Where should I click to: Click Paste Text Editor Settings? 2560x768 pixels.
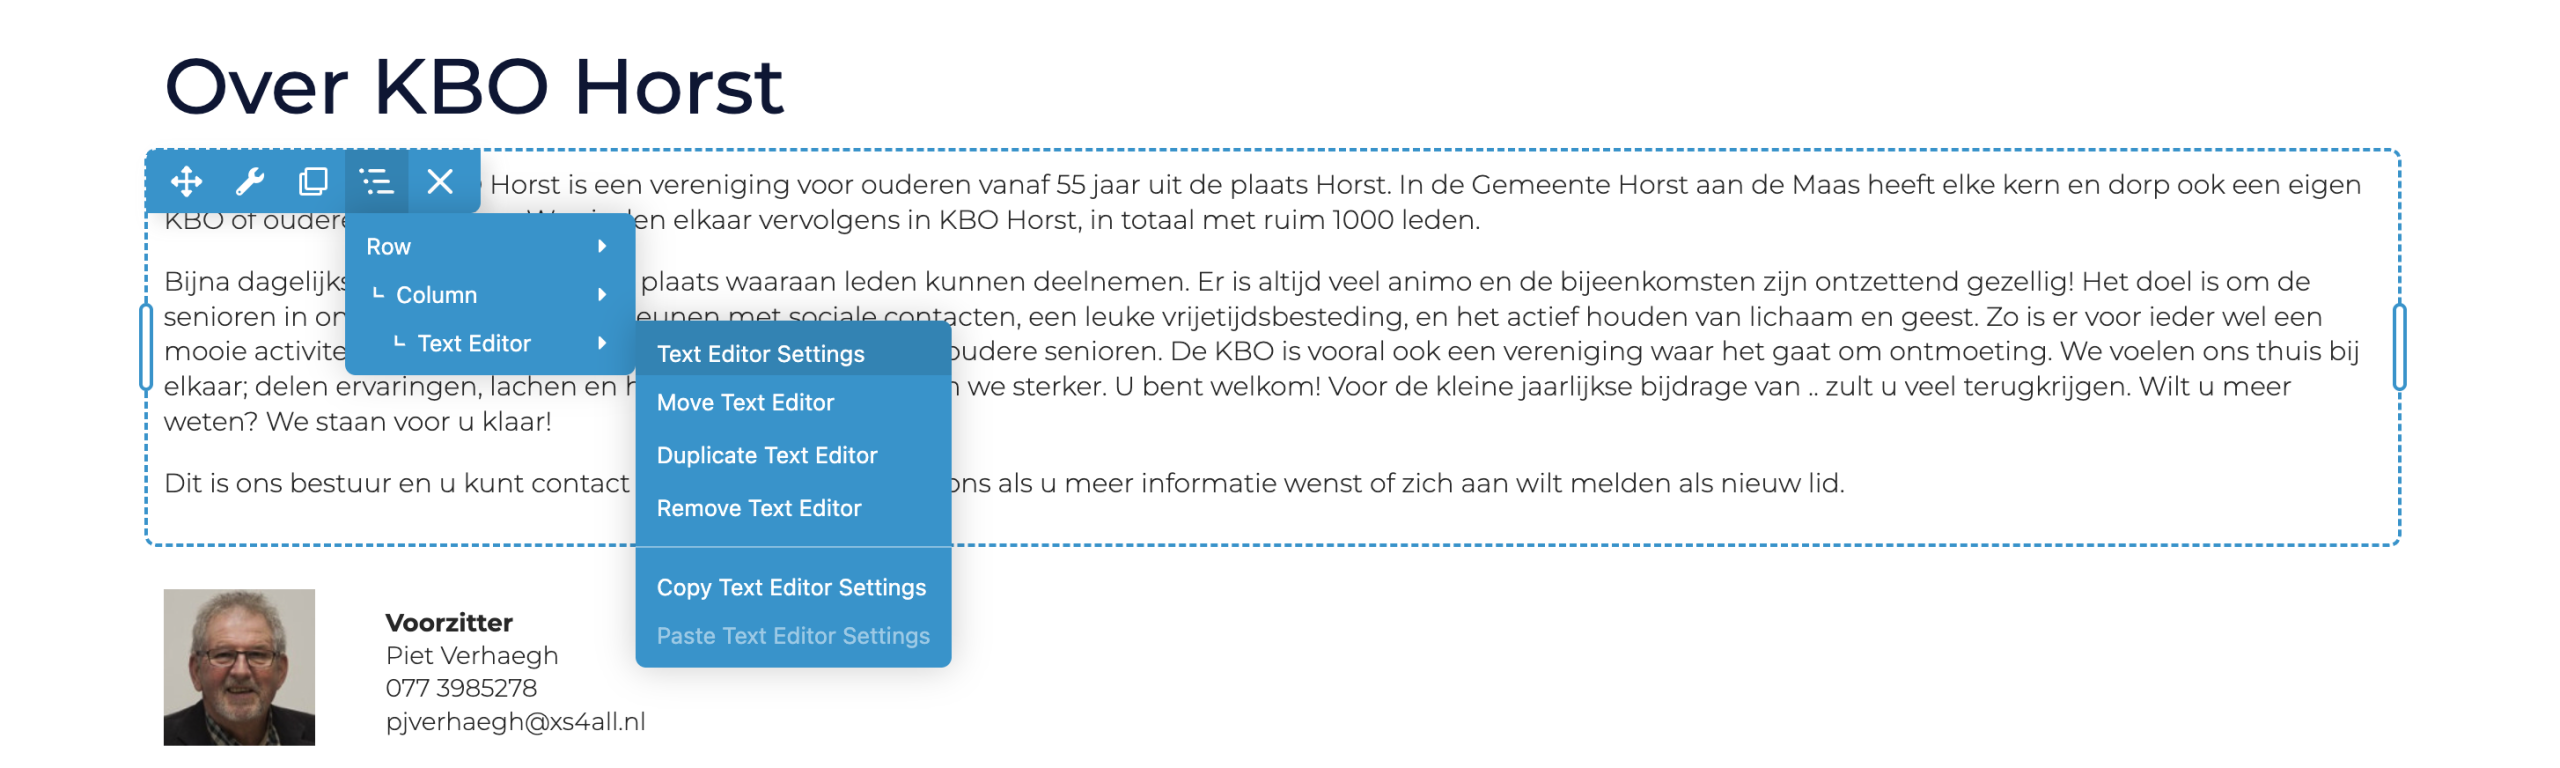click(793, 636)
